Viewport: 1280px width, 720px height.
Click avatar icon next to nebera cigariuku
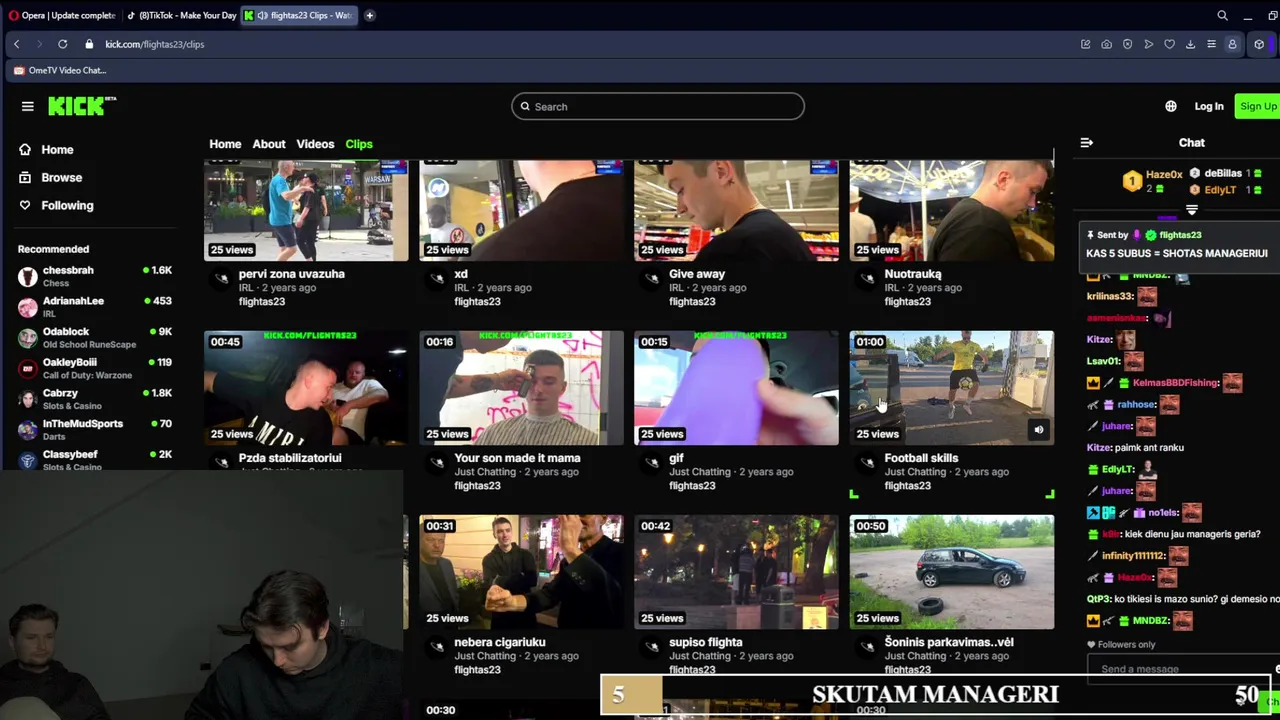pyautogui.click(x=437, y=646)
